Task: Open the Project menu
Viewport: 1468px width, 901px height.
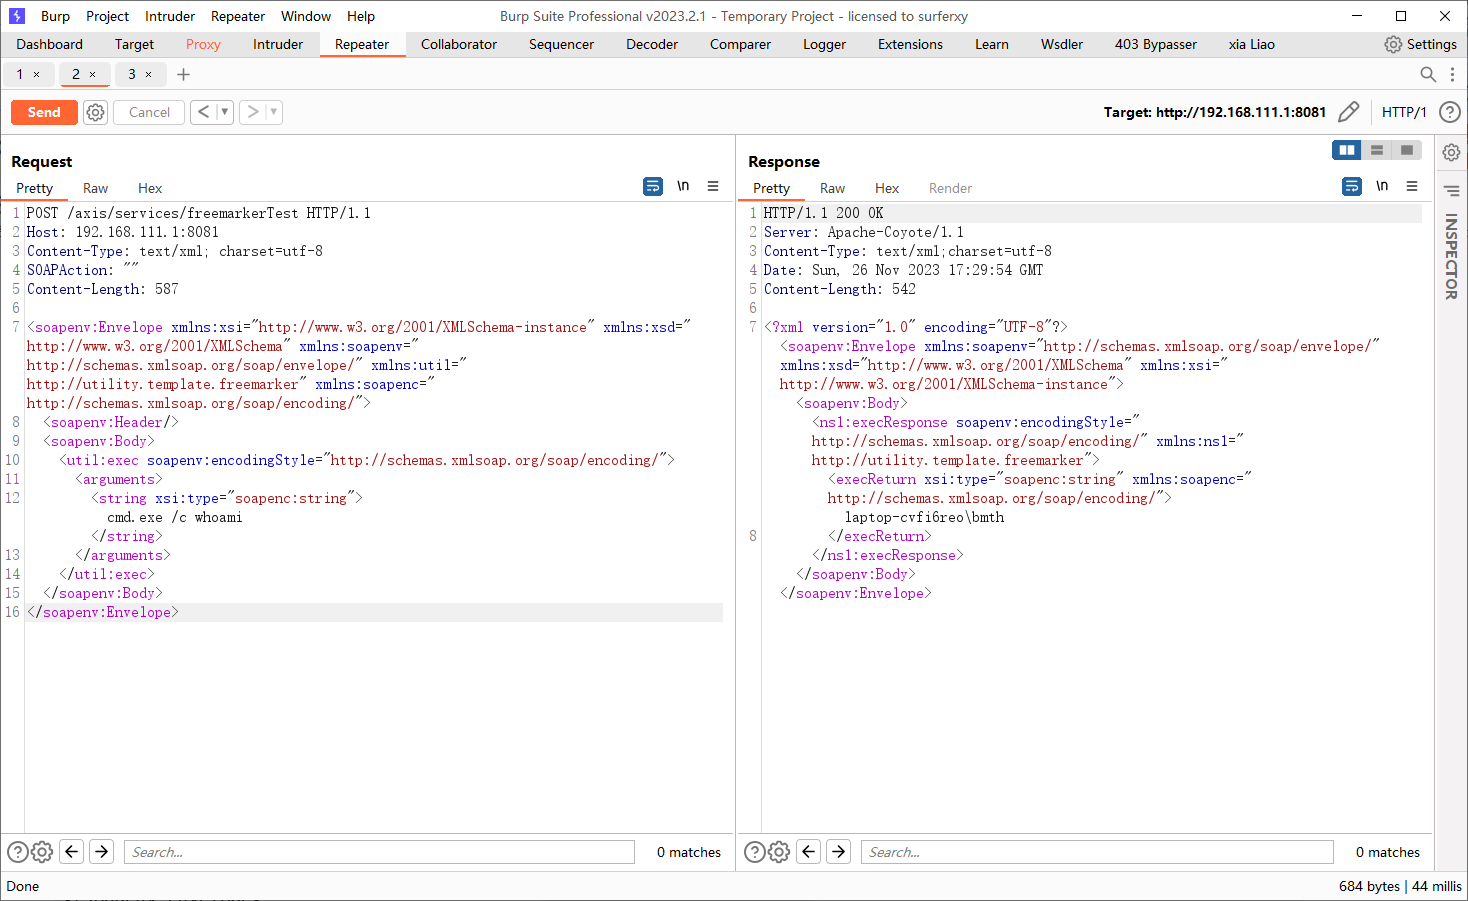Action: pyautogui.click(x=107, y=16)
